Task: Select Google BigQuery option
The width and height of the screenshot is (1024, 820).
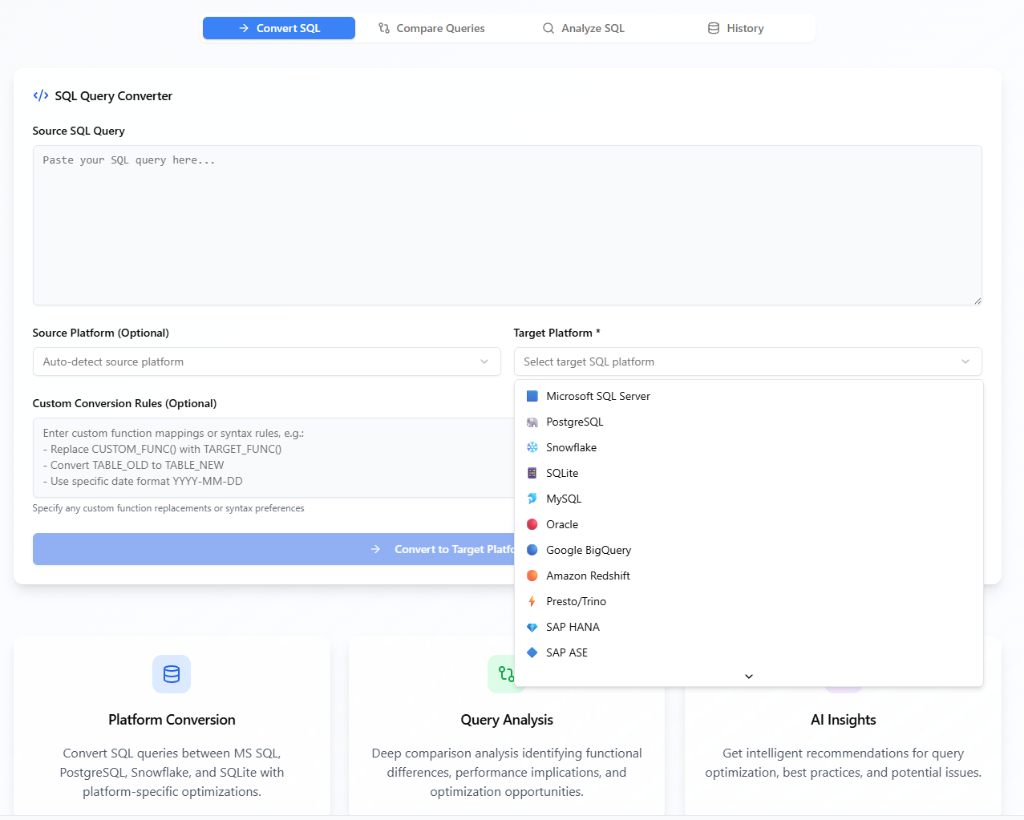Action: pos(748,550)
